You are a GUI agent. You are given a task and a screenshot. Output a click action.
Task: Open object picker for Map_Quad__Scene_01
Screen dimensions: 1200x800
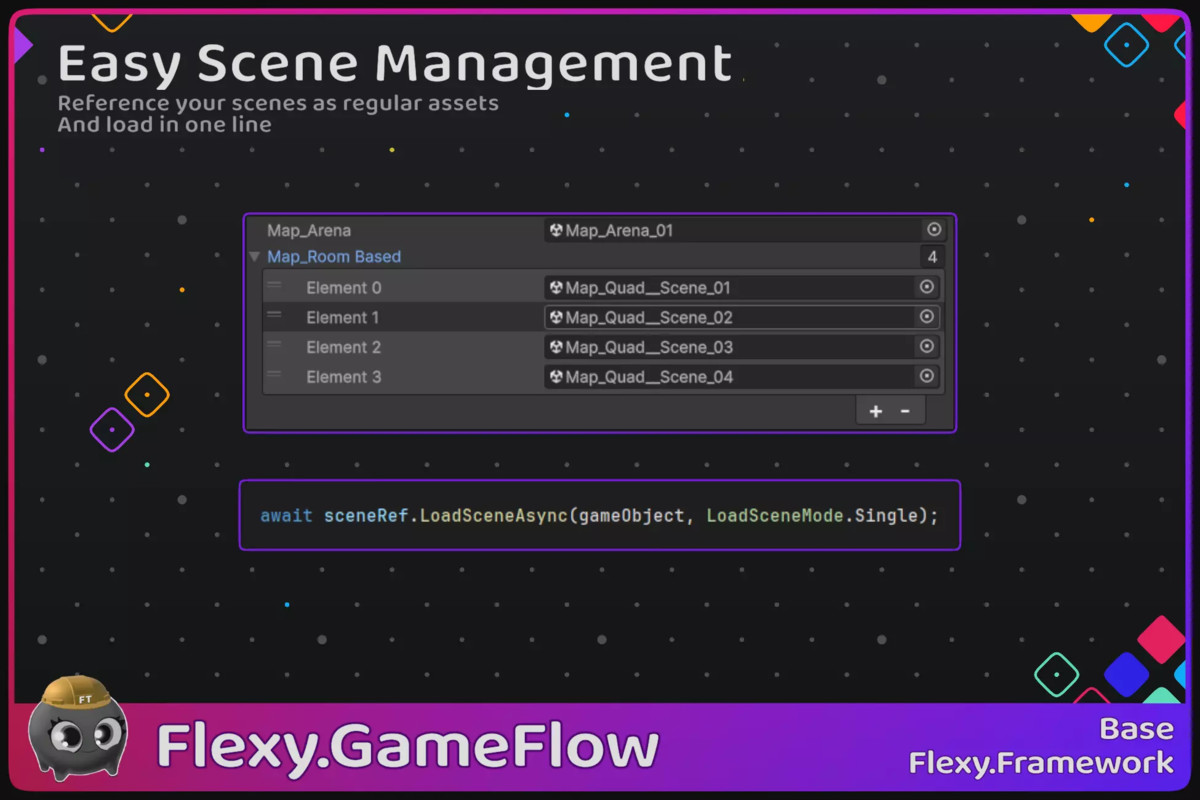pos(927,288)
